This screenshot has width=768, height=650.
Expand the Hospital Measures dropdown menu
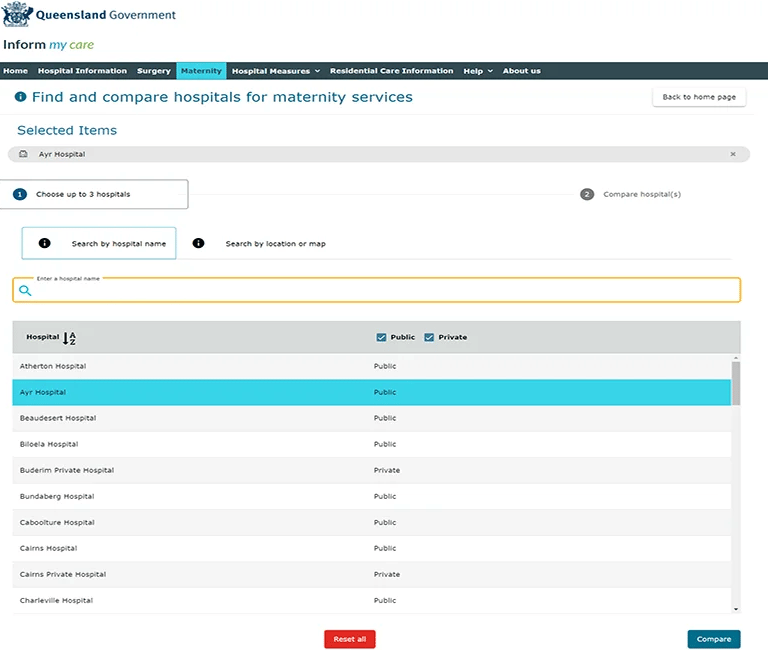click(x=276, y=71)
